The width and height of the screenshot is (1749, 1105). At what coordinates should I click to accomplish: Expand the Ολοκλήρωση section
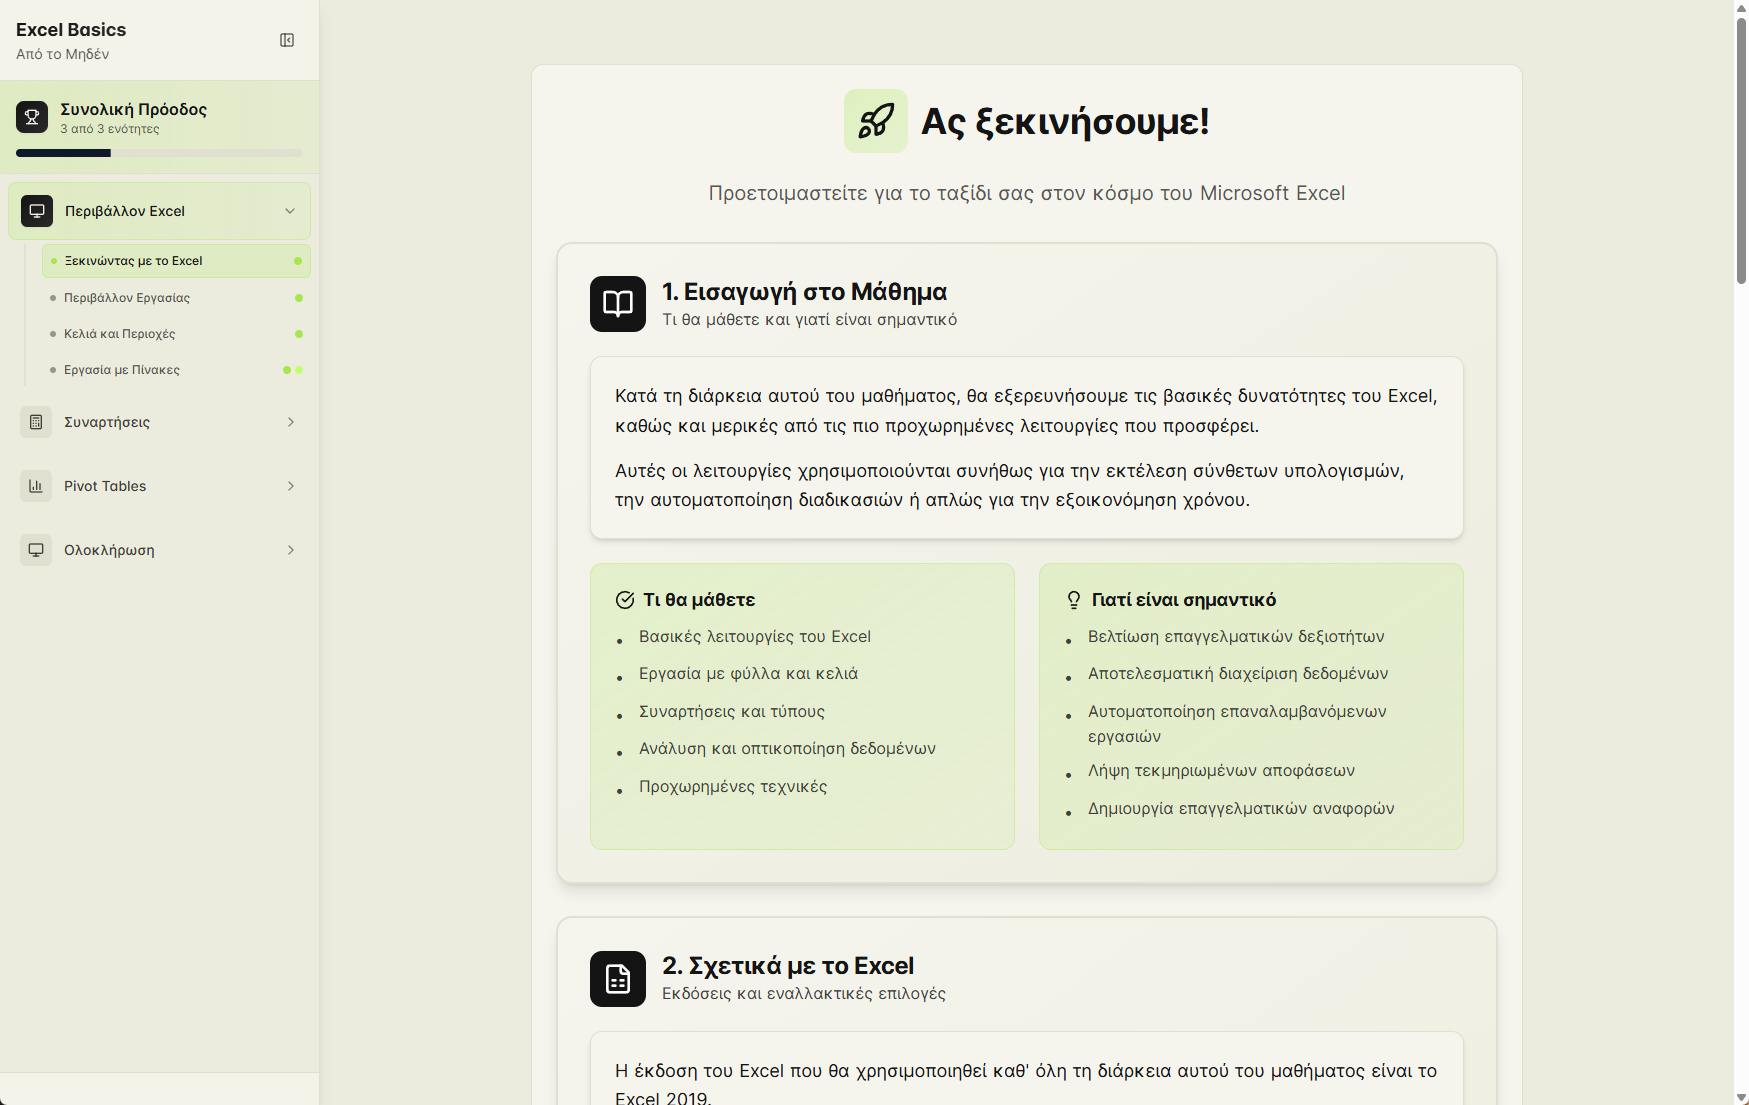[x=291, y=550]
